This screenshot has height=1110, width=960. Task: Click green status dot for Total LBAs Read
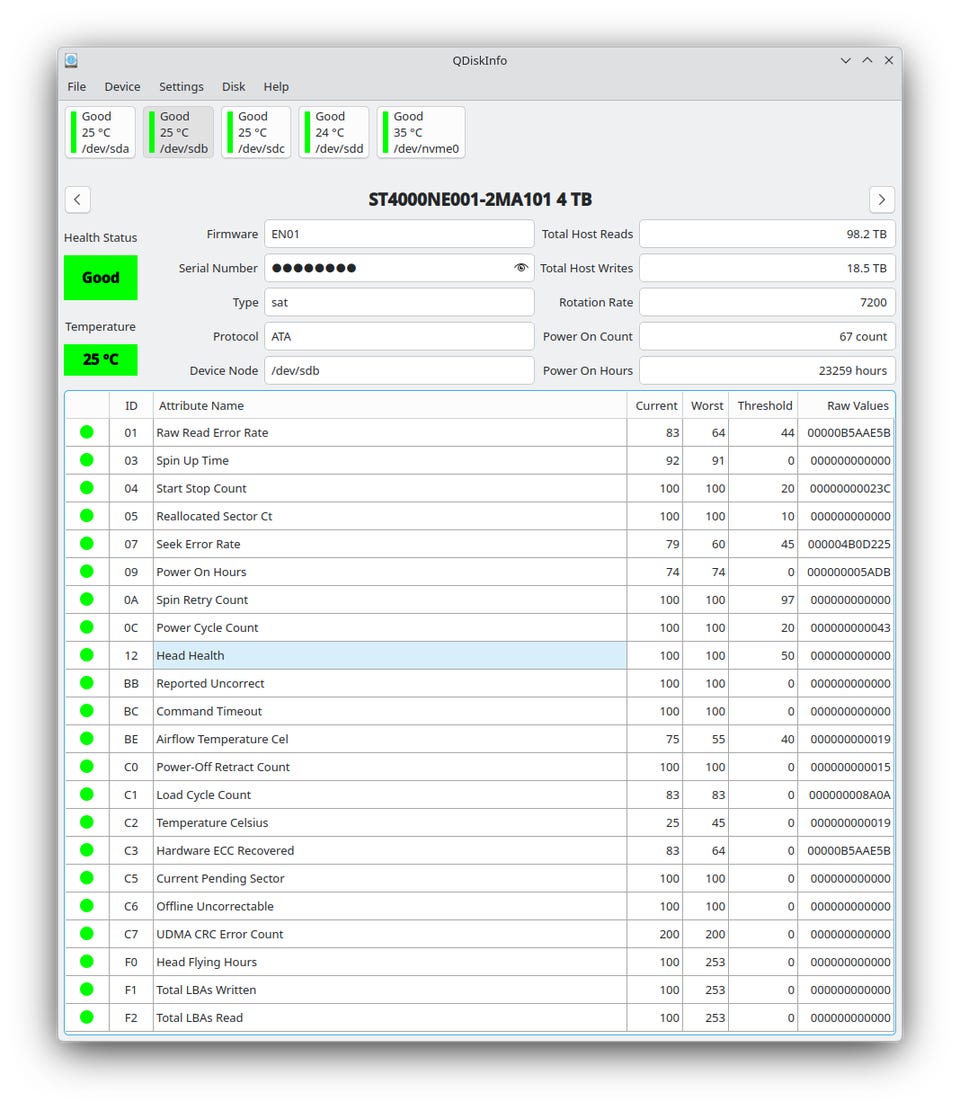pyautogui.click(x=86, y=1017)
